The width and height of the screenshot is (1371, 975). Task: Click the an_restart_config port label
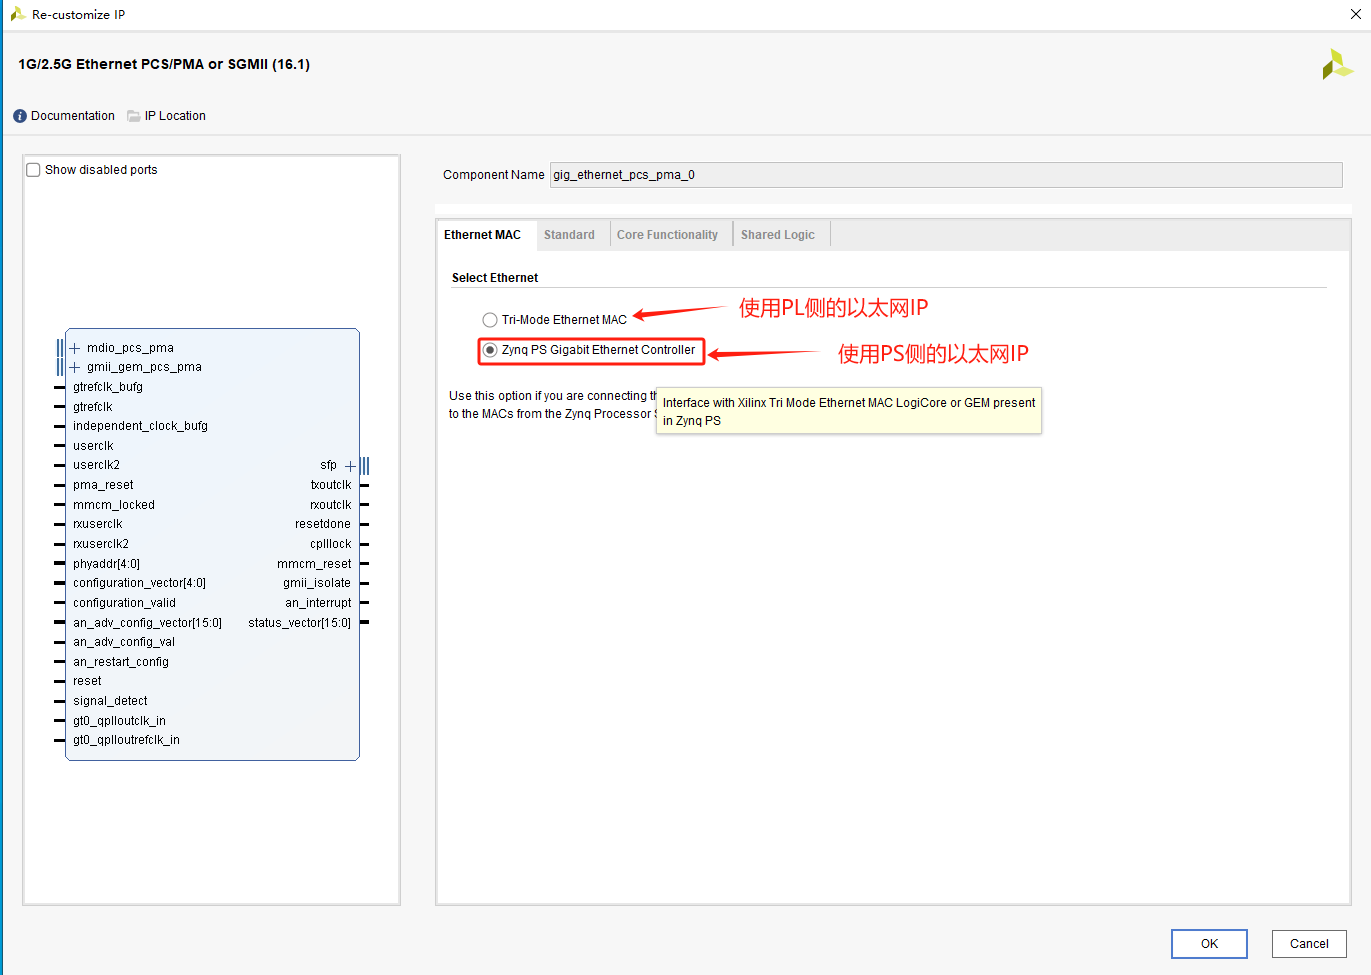coord(121,662)
